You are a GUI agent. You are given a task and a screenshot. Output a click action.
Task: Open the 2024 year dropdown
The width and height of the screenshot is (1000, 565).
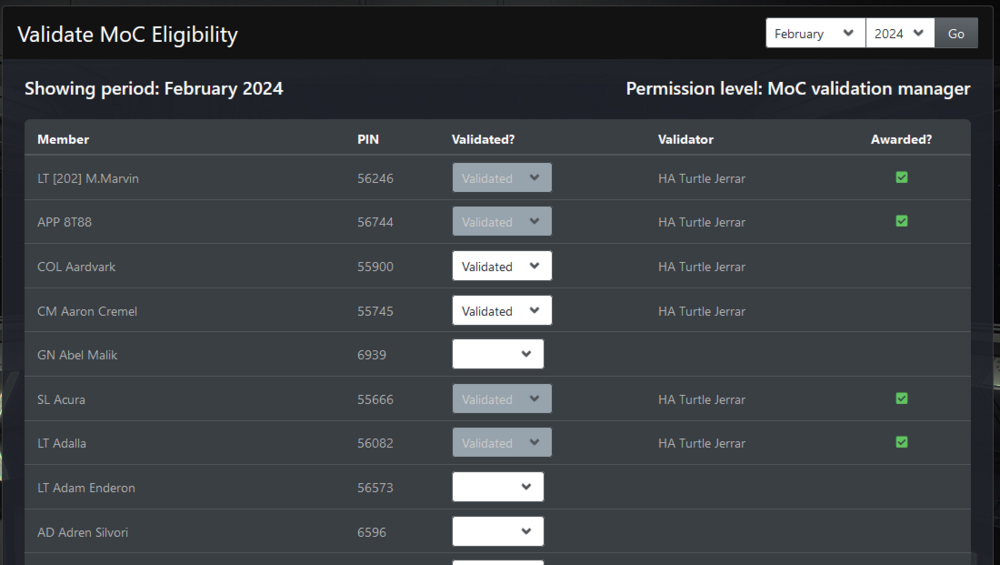(x=899, y=34)
